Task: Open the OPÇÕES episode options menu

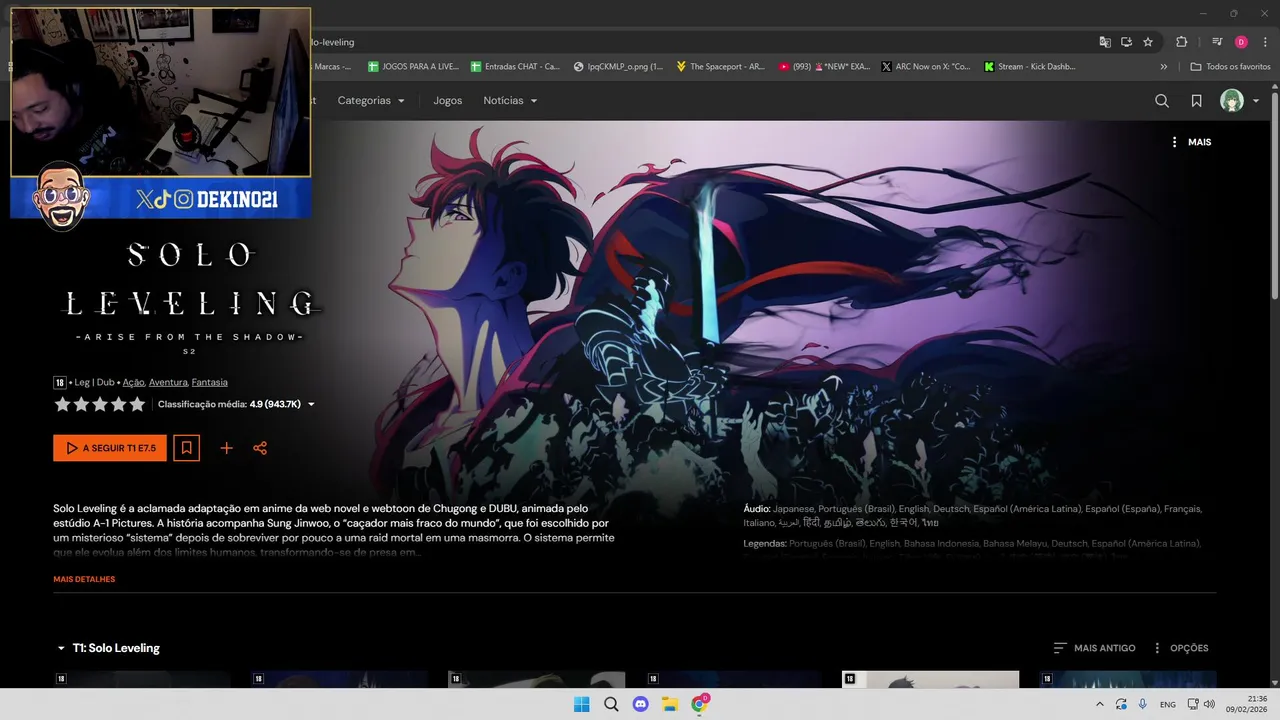Action: (x=1181, y=648)
